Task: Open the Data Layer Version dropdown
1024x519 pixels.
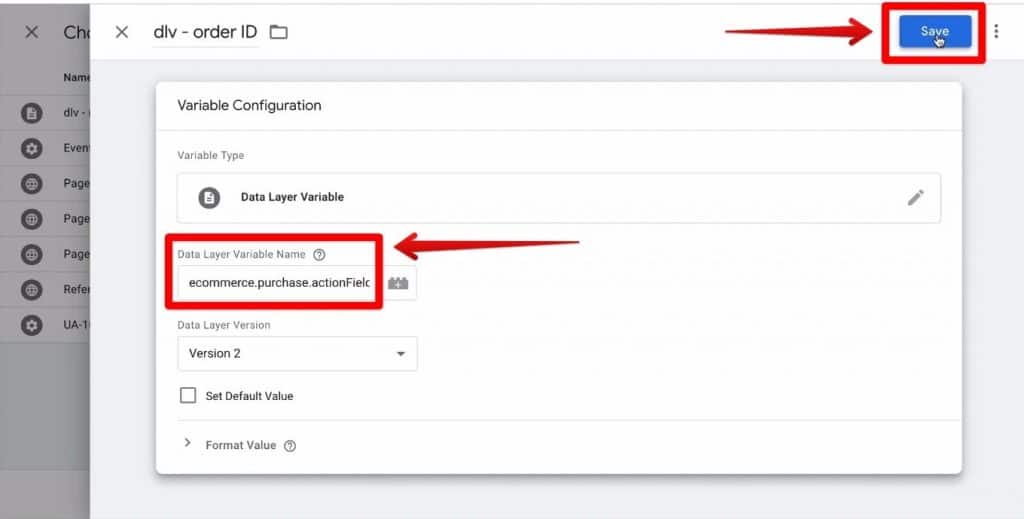Action: 297,354
